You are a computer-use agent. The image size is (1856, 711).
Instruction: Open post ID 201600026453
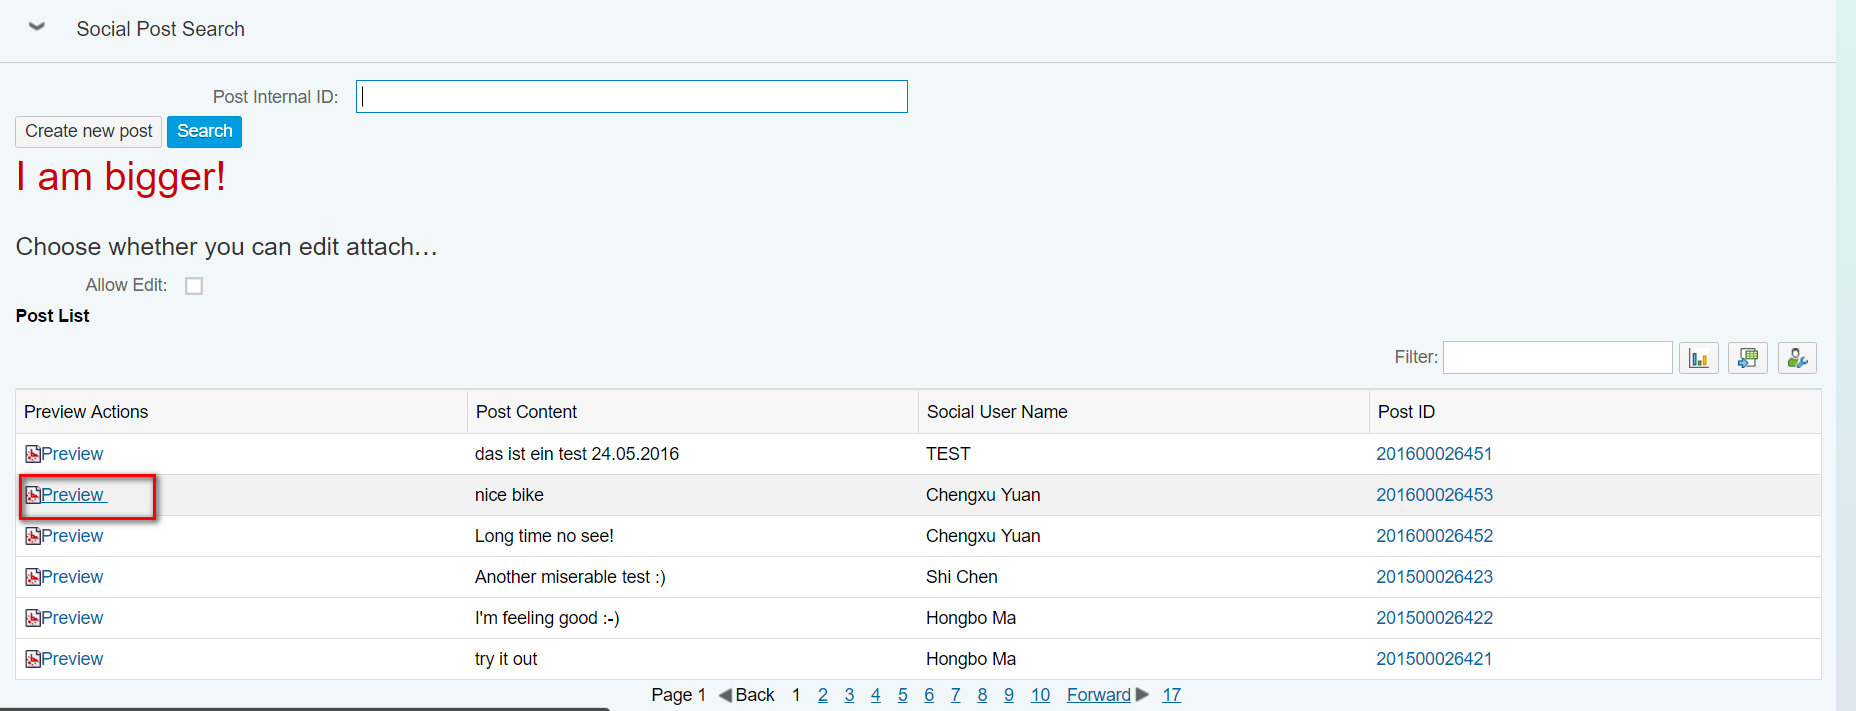1434,495
